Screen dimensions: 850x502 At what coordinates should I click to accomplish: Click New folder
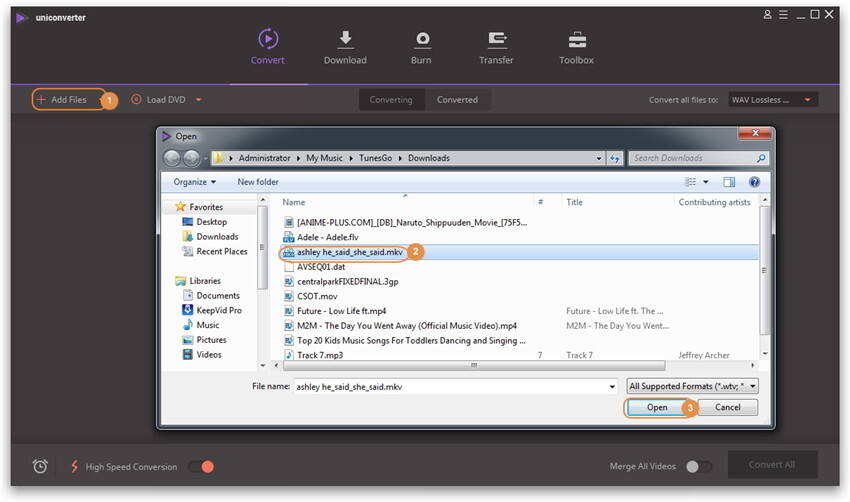[258, 182]
